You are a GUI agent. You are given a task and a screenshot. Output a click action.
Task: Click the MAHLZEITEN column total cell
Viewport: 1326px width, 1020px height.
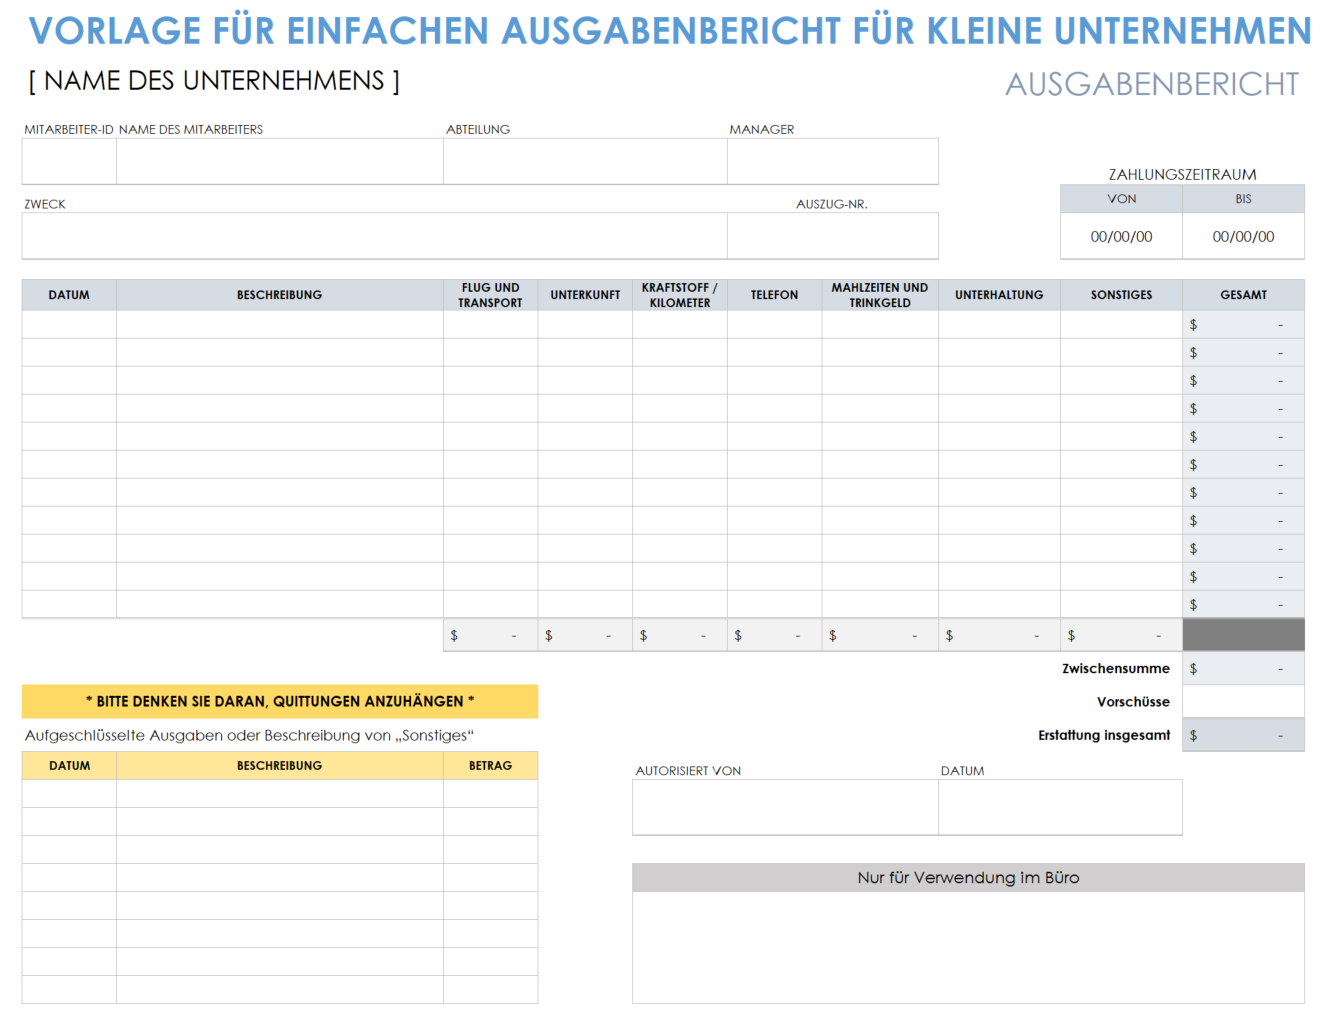coord(880,635)
